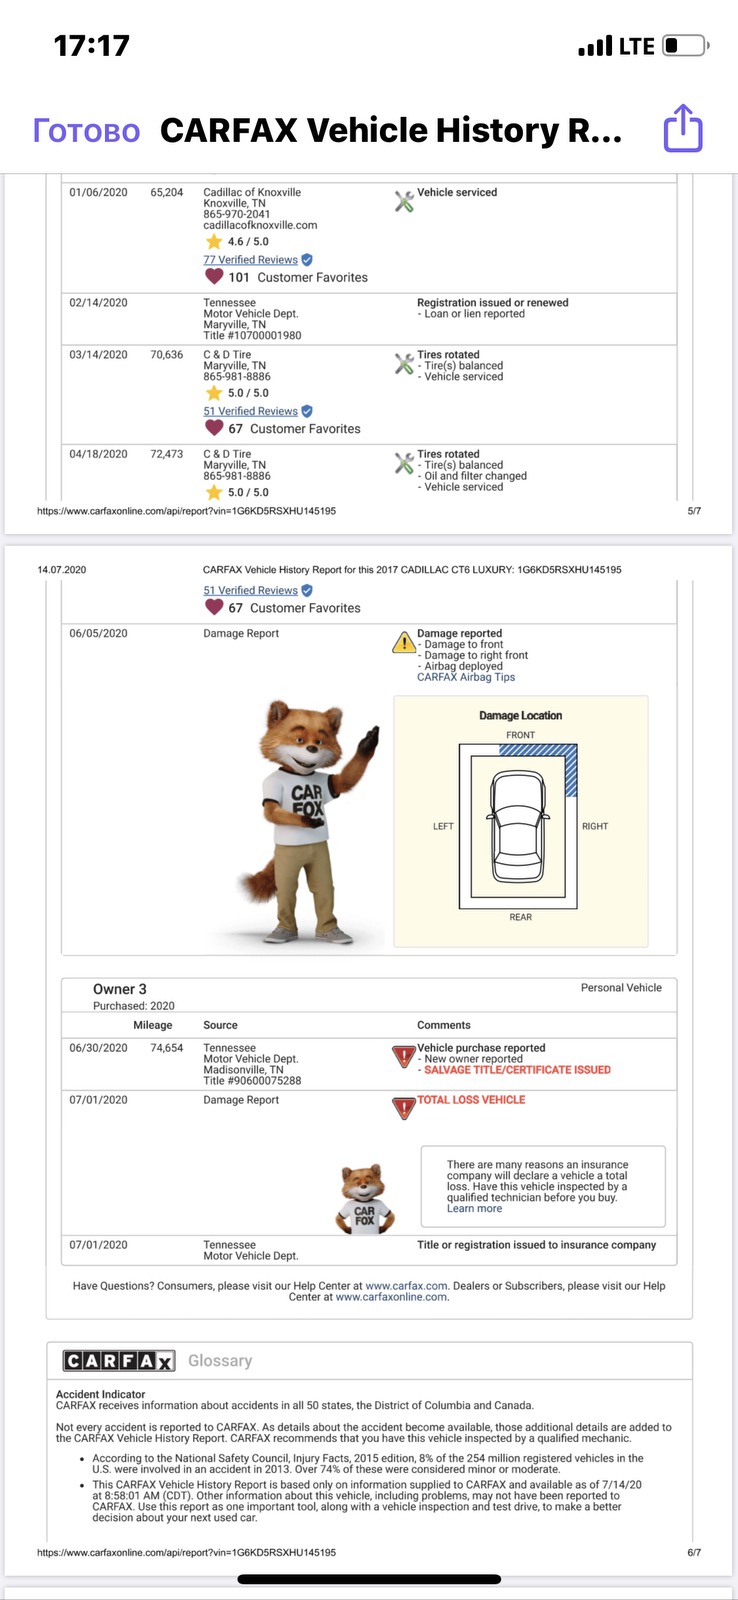Image resolution: width=738 pixels, height=1600 pixels.
Task: Tap the Готово done button
Action: pos(87,131)
